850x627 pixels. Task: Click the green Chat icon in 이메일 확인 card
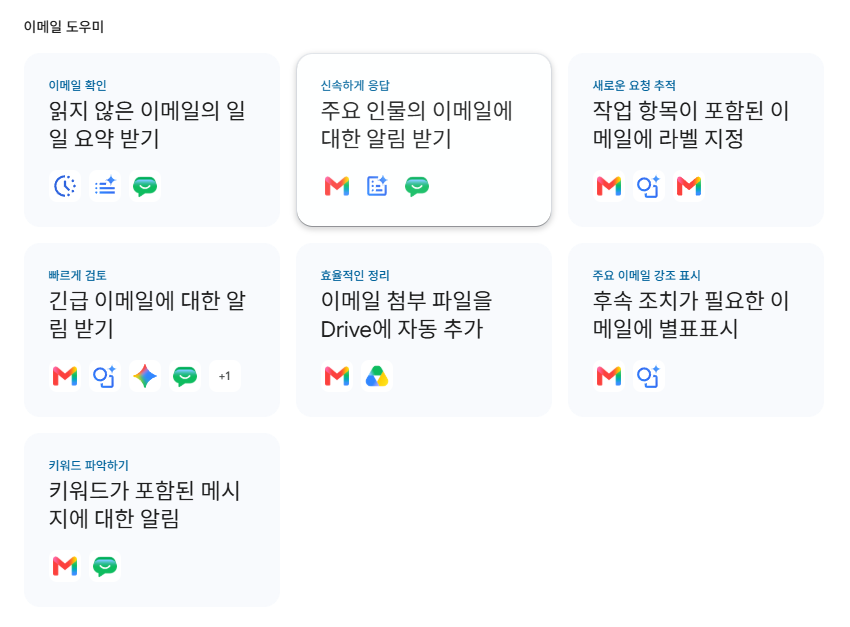tap(145, 186)
